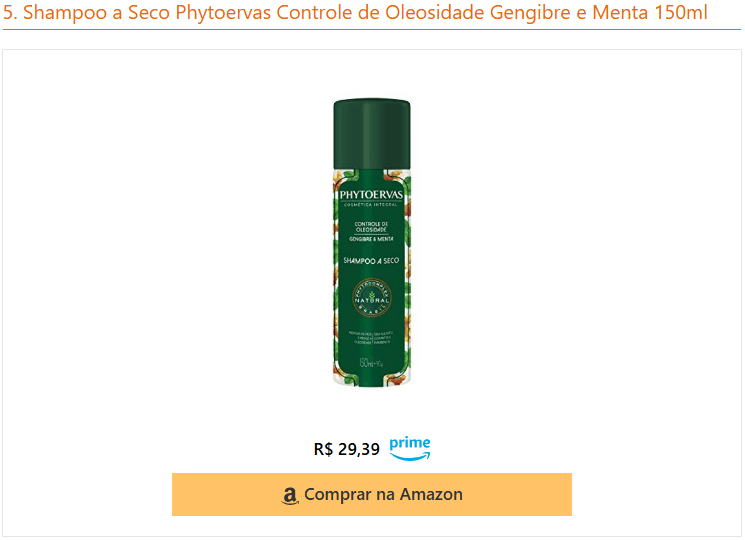Click the Phytoervas shampoo product image
The image size is (745, 540).
[x=372, y=243]
